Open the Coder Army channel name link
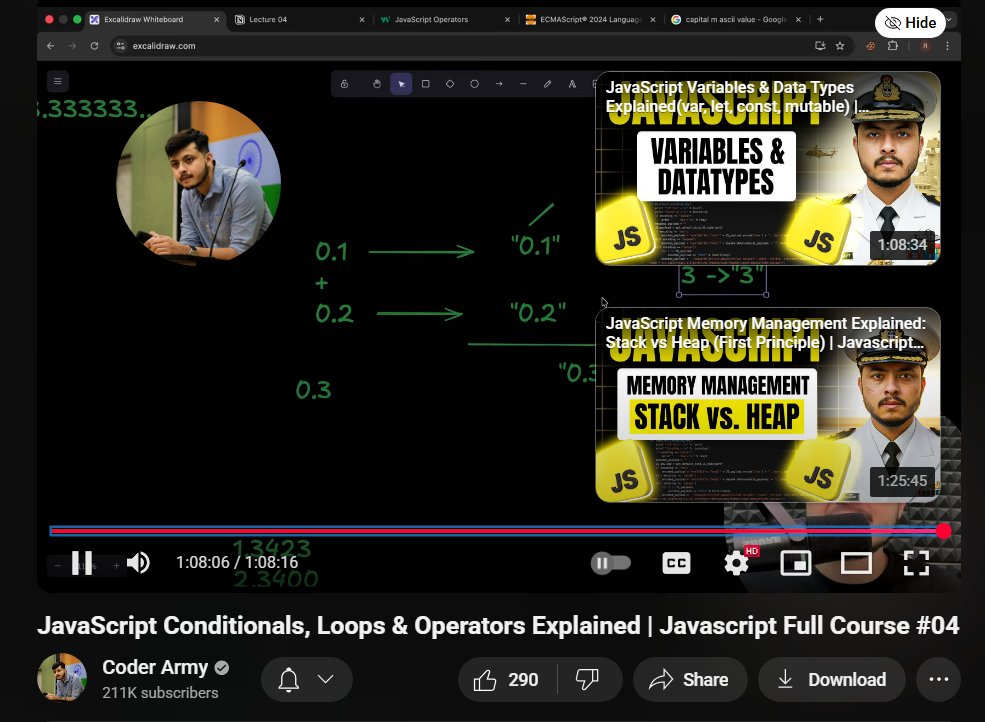The height and width of the screenshot is (722, 985). (x=155, y=667)
